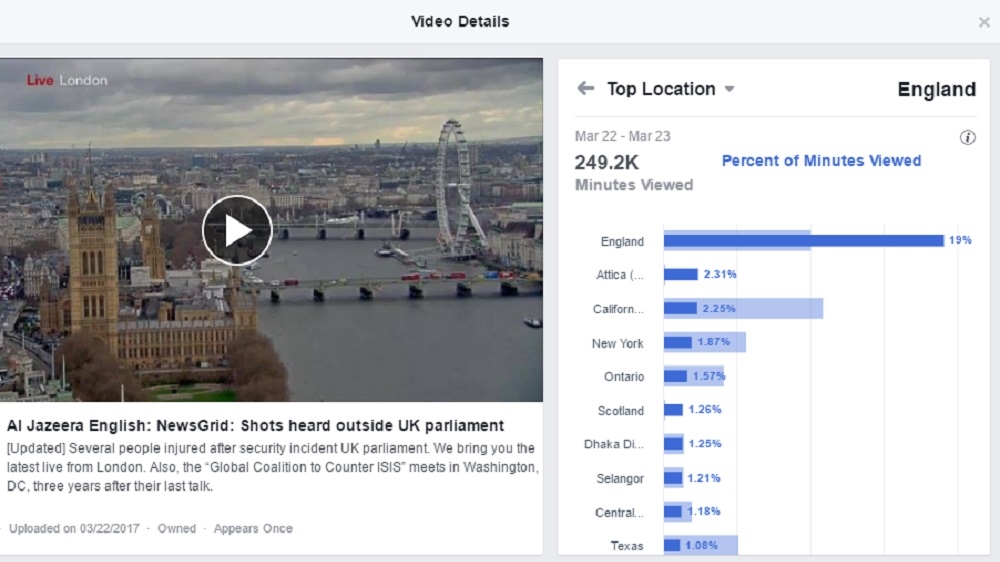1000x562 pixels.
Task: Click the Mar 22 - Mar 23 date range
Action: (622, 136)
